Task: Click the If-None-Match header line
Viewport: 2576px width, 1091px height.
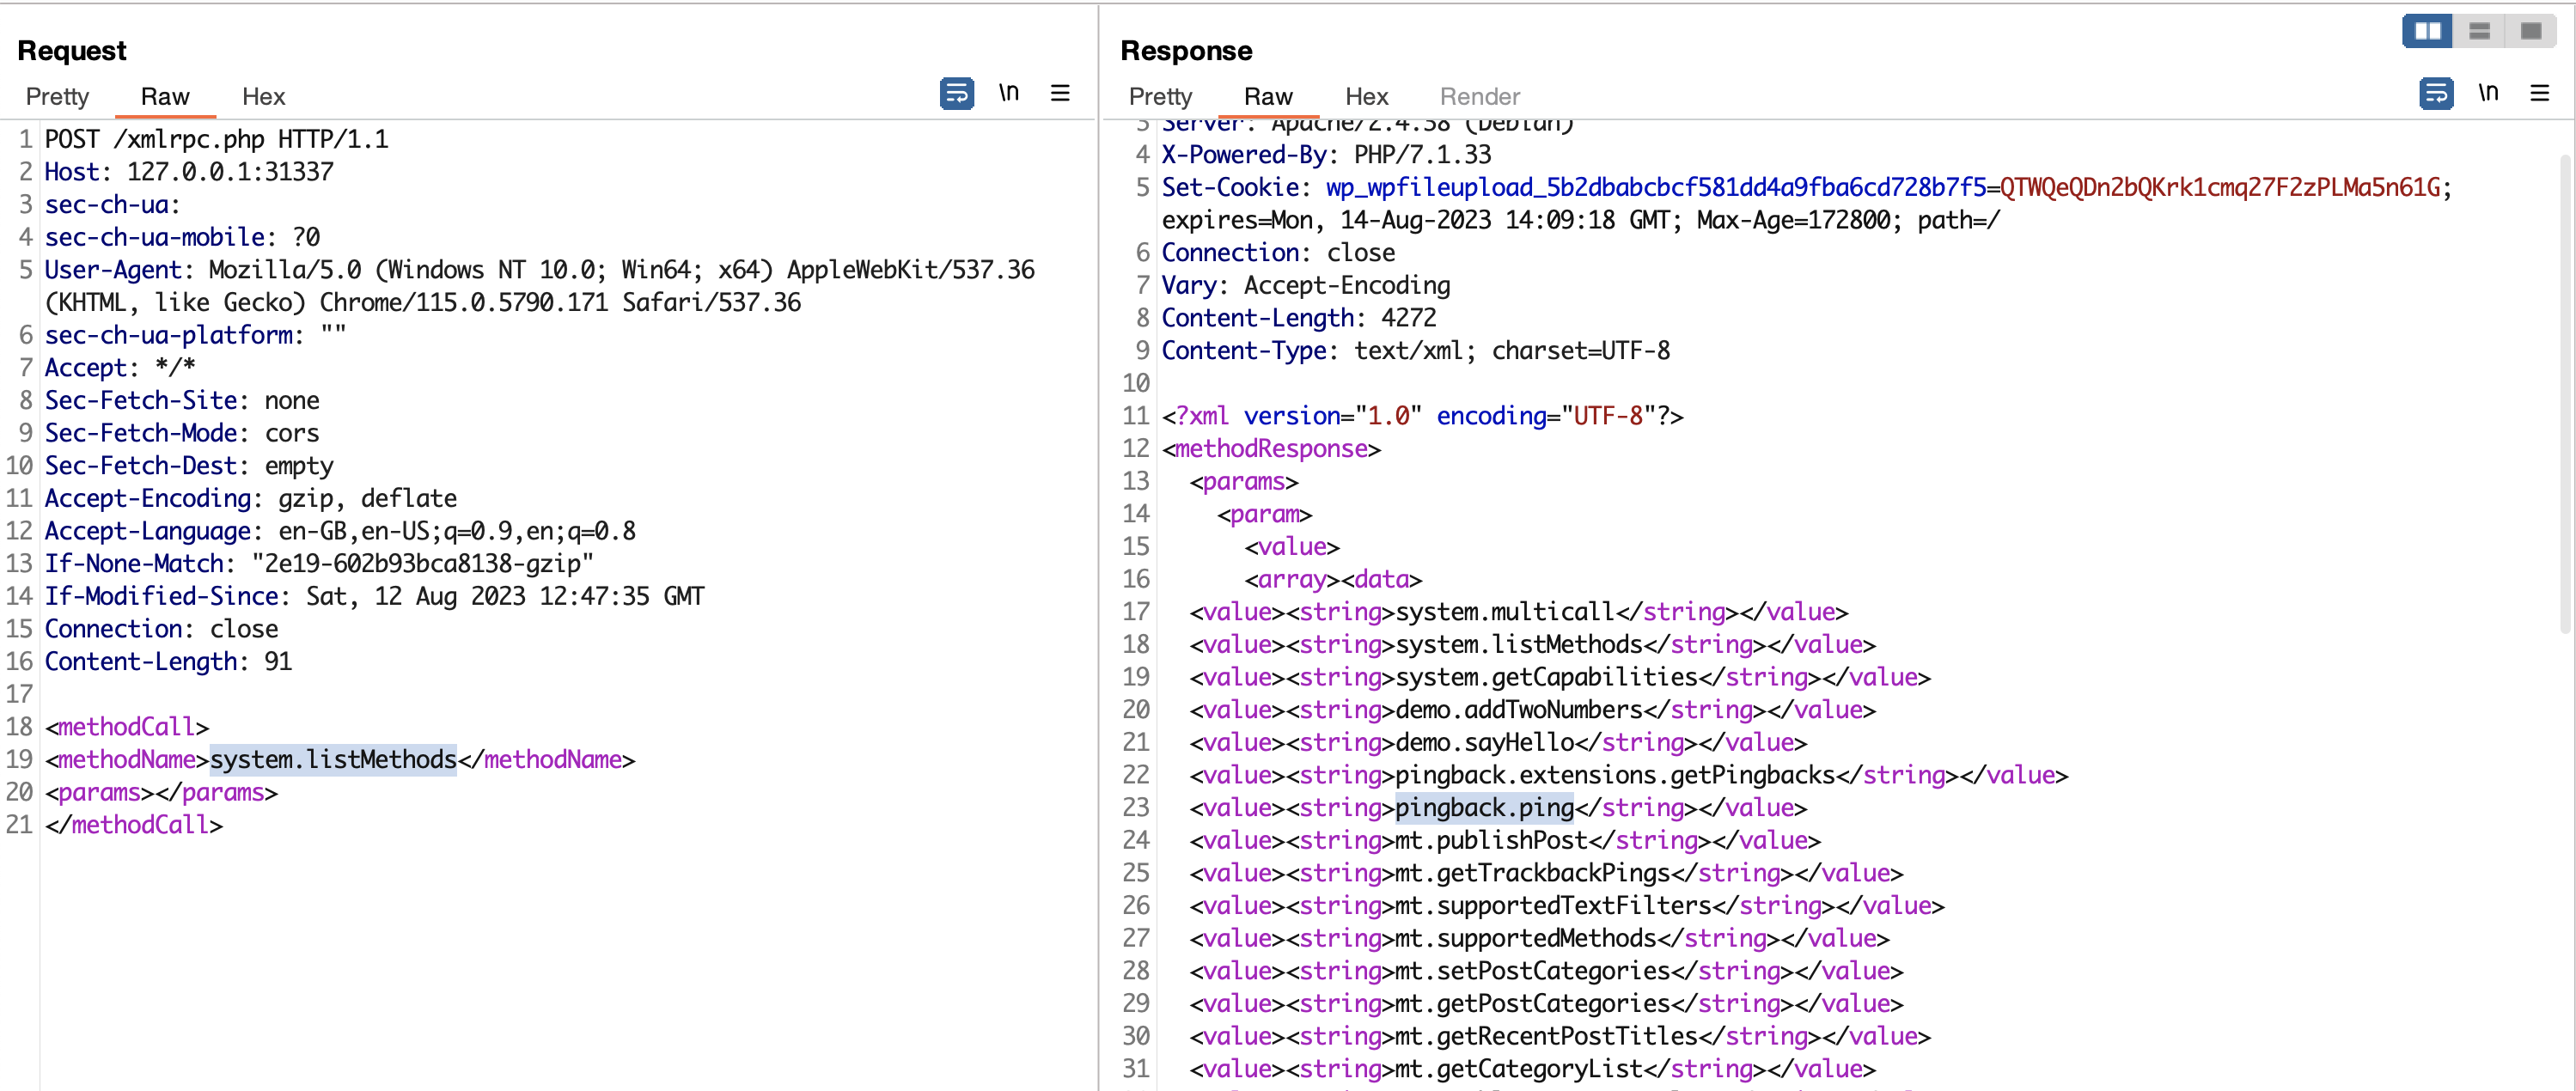Action: [319, 563]
